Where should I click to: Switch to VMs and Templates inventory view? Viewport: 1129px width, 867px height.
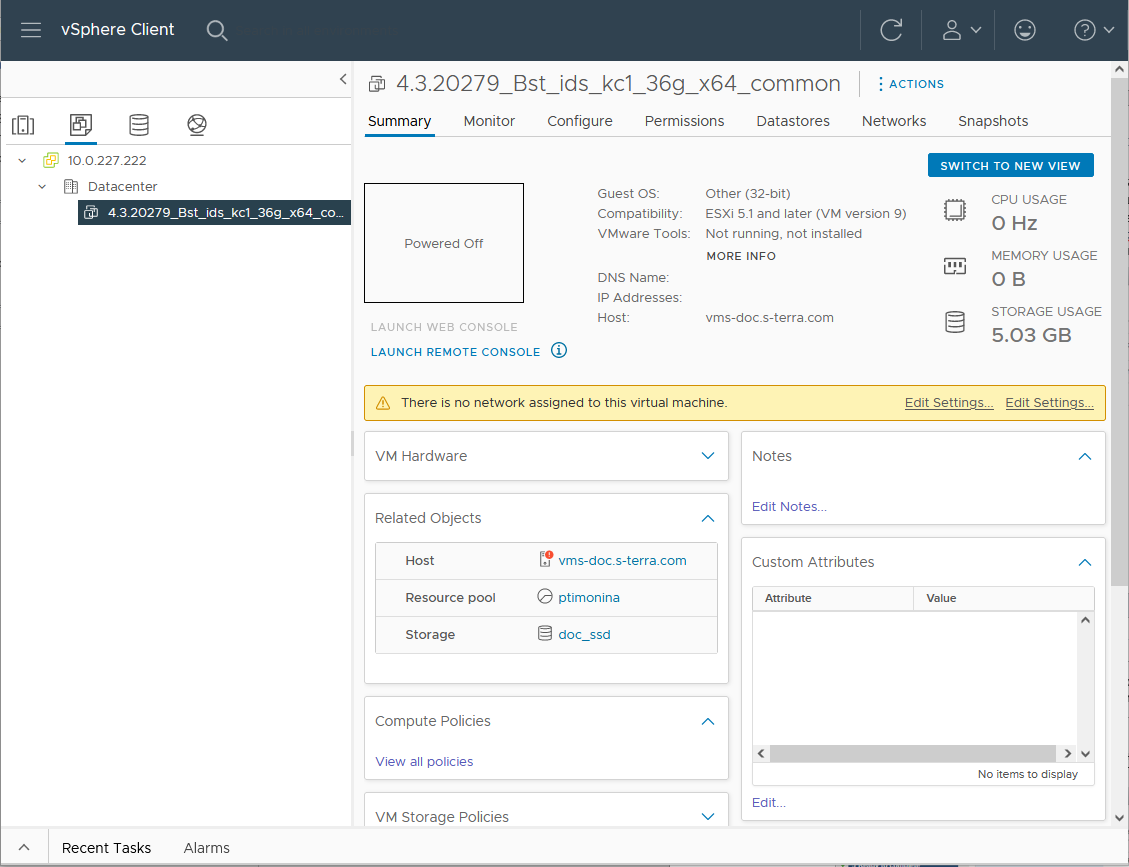pyautogui.click(x=81, y=125)
